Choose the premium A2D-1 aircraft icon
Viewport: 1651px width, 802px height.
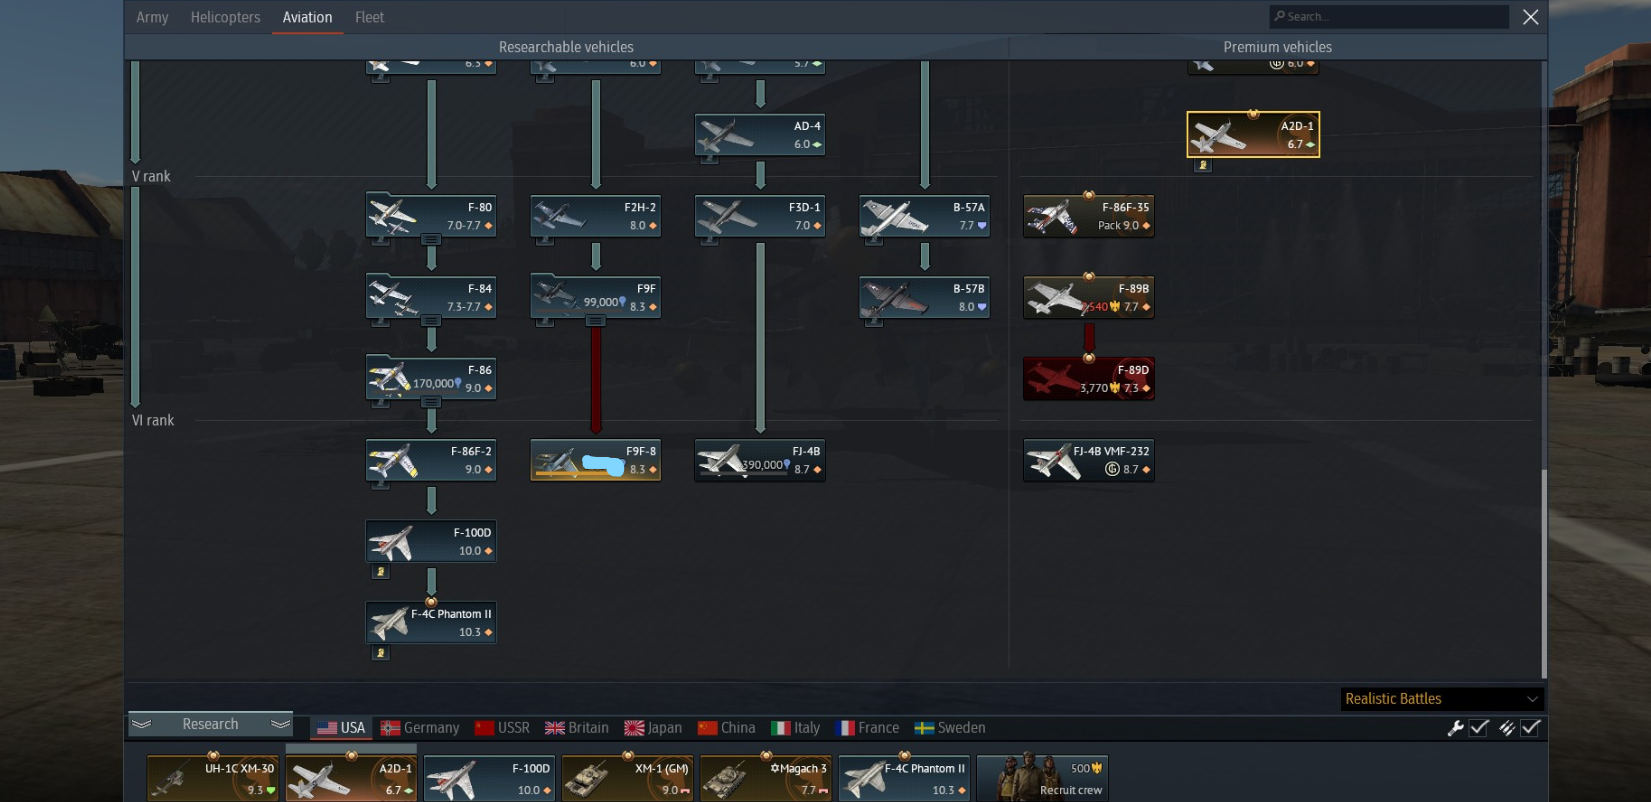(x=1253, y=134)
